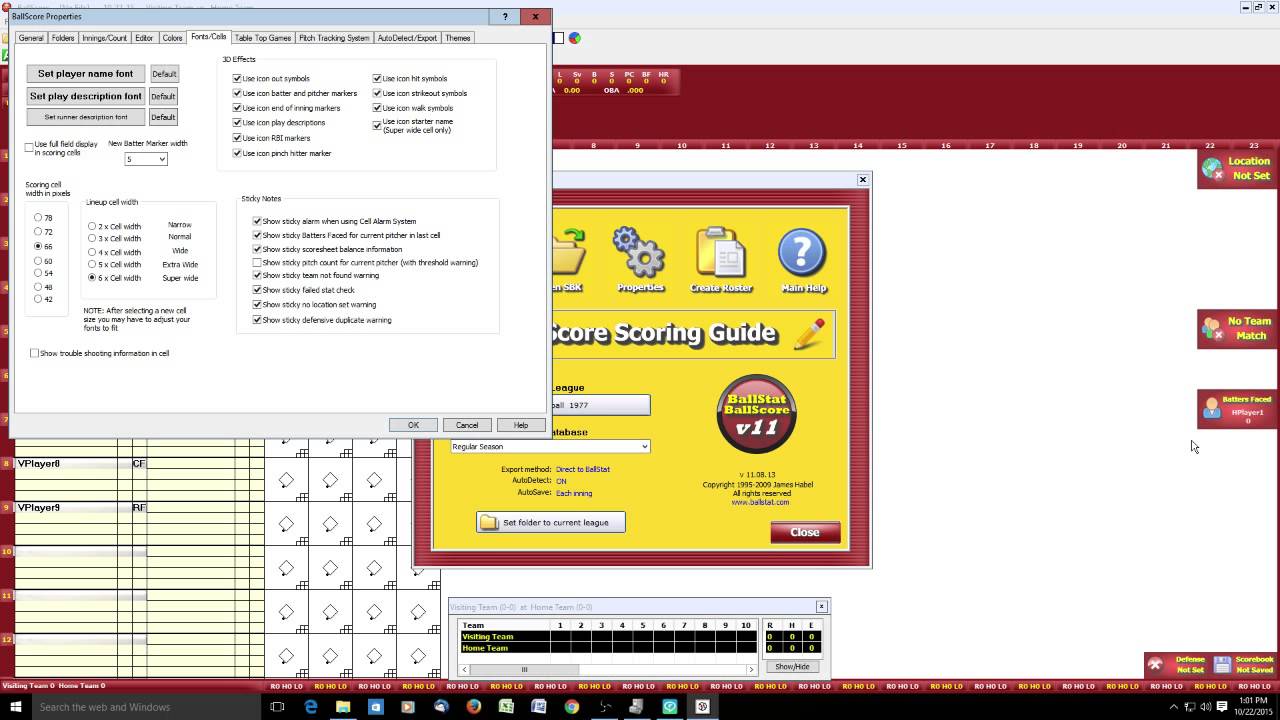Click the red Close button in the startup window
The height and width of the screenshot is (720, 1280).
click(805, 532)
